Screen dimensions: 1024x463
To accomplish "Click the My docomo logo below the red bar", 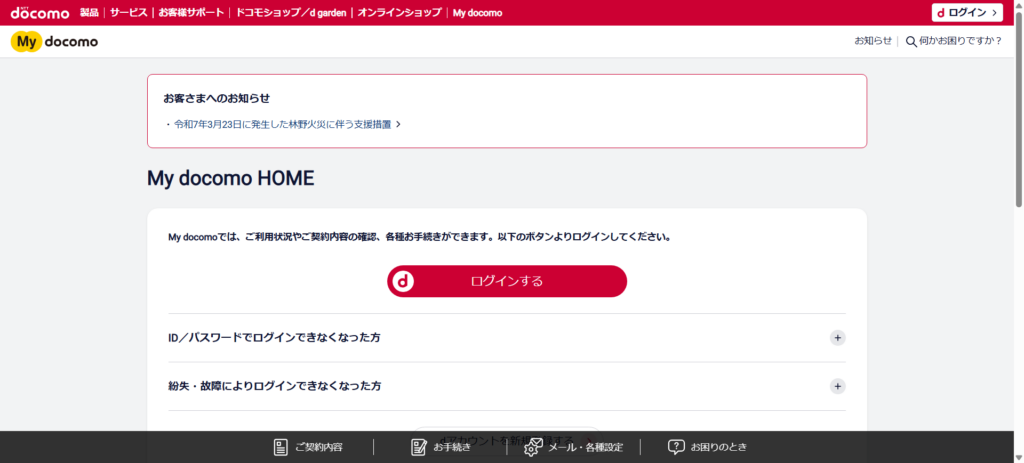I will pyautogui.click(x=54, y=42).
